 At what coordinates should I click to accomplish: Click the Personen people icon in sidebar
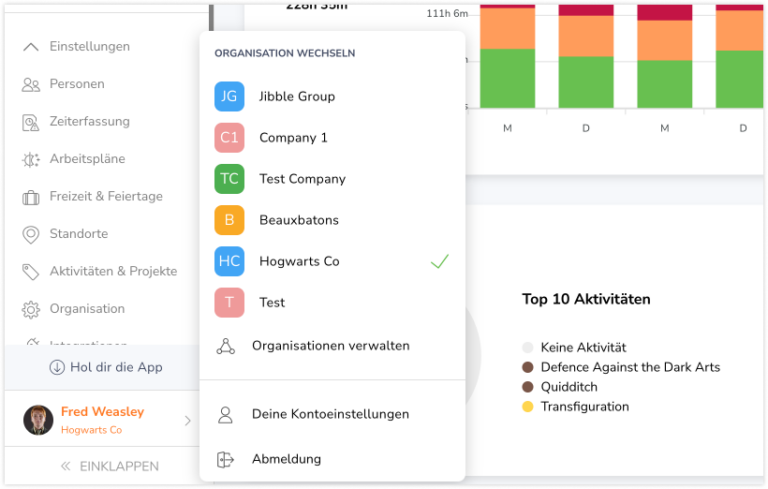(x=31, y=84)
